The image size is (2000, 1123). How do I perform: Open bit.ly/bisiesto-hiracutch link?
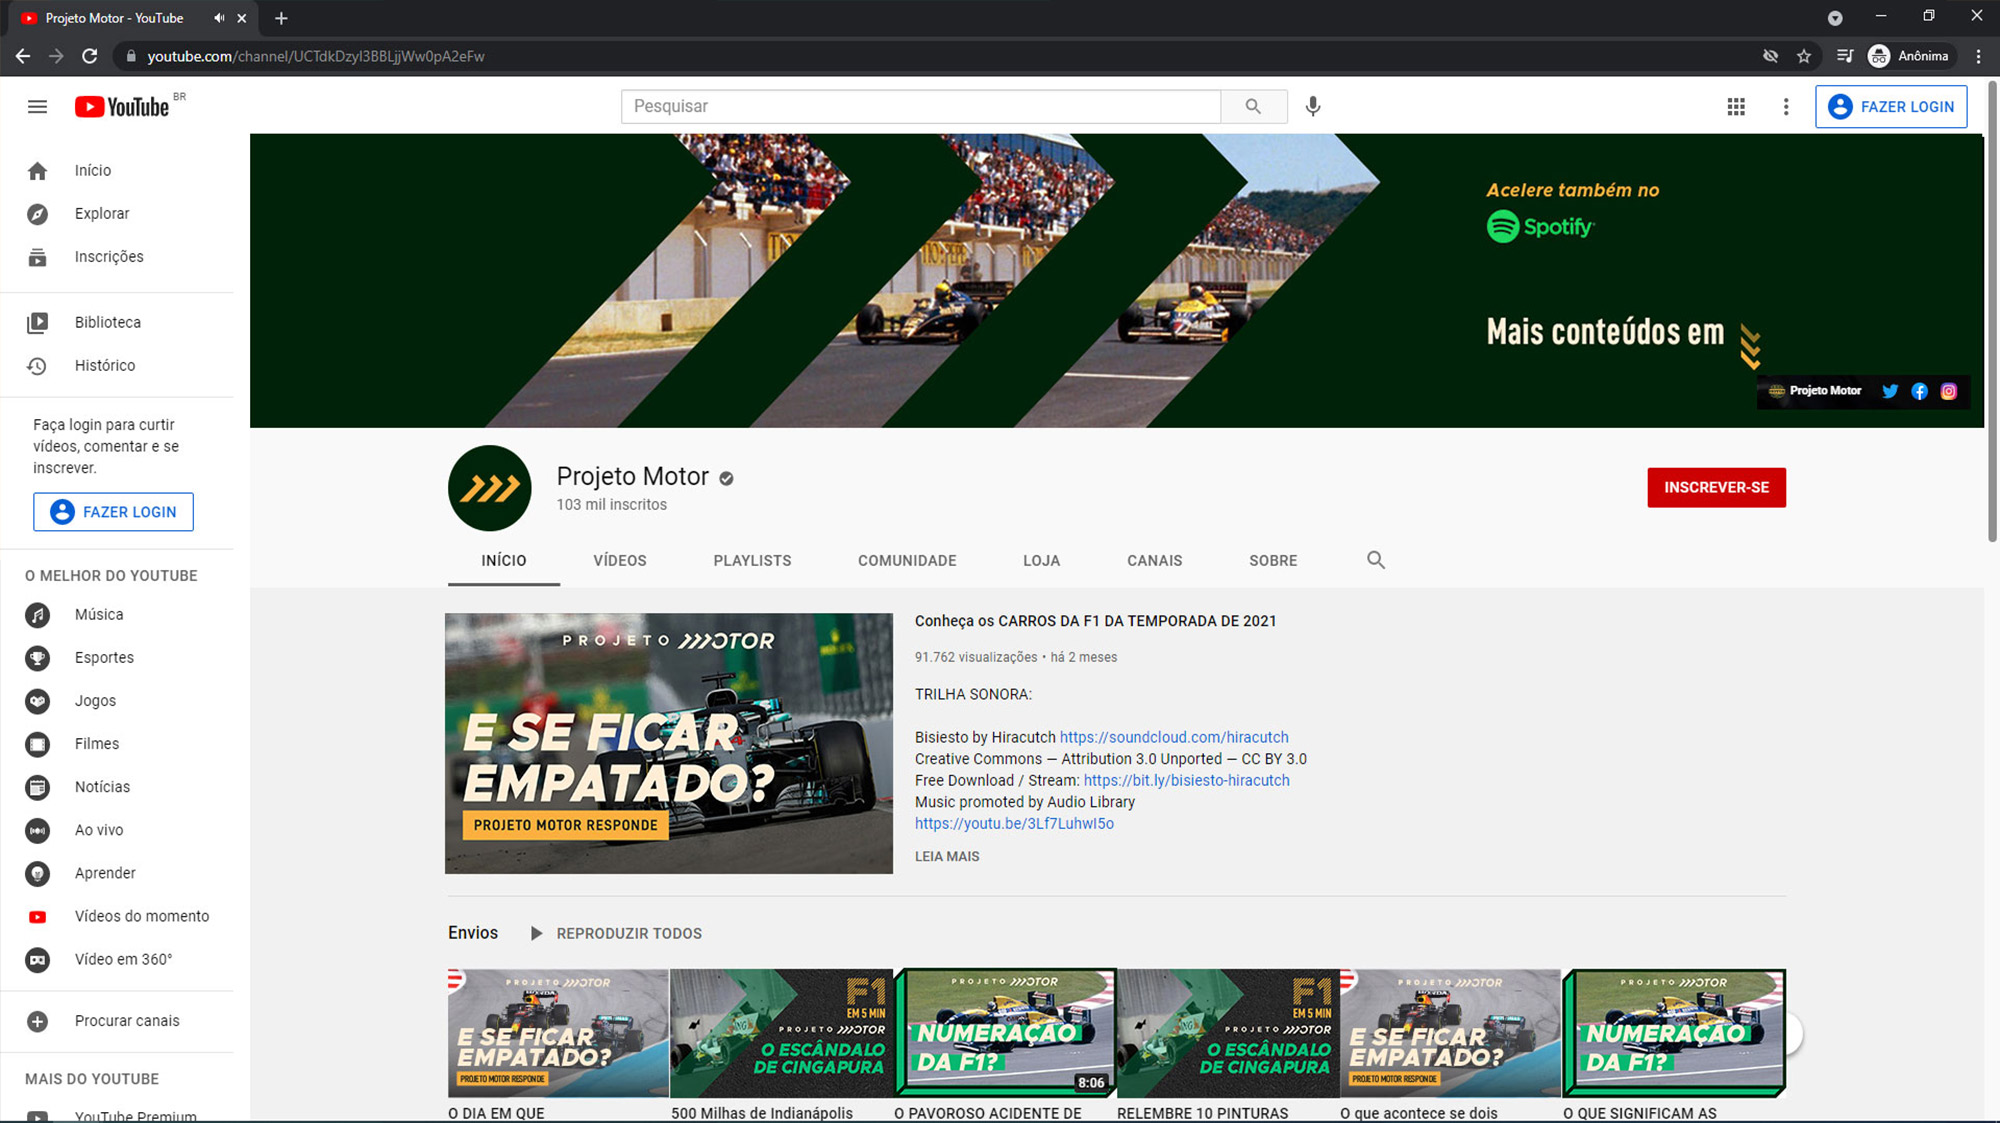click(1187, 780)
